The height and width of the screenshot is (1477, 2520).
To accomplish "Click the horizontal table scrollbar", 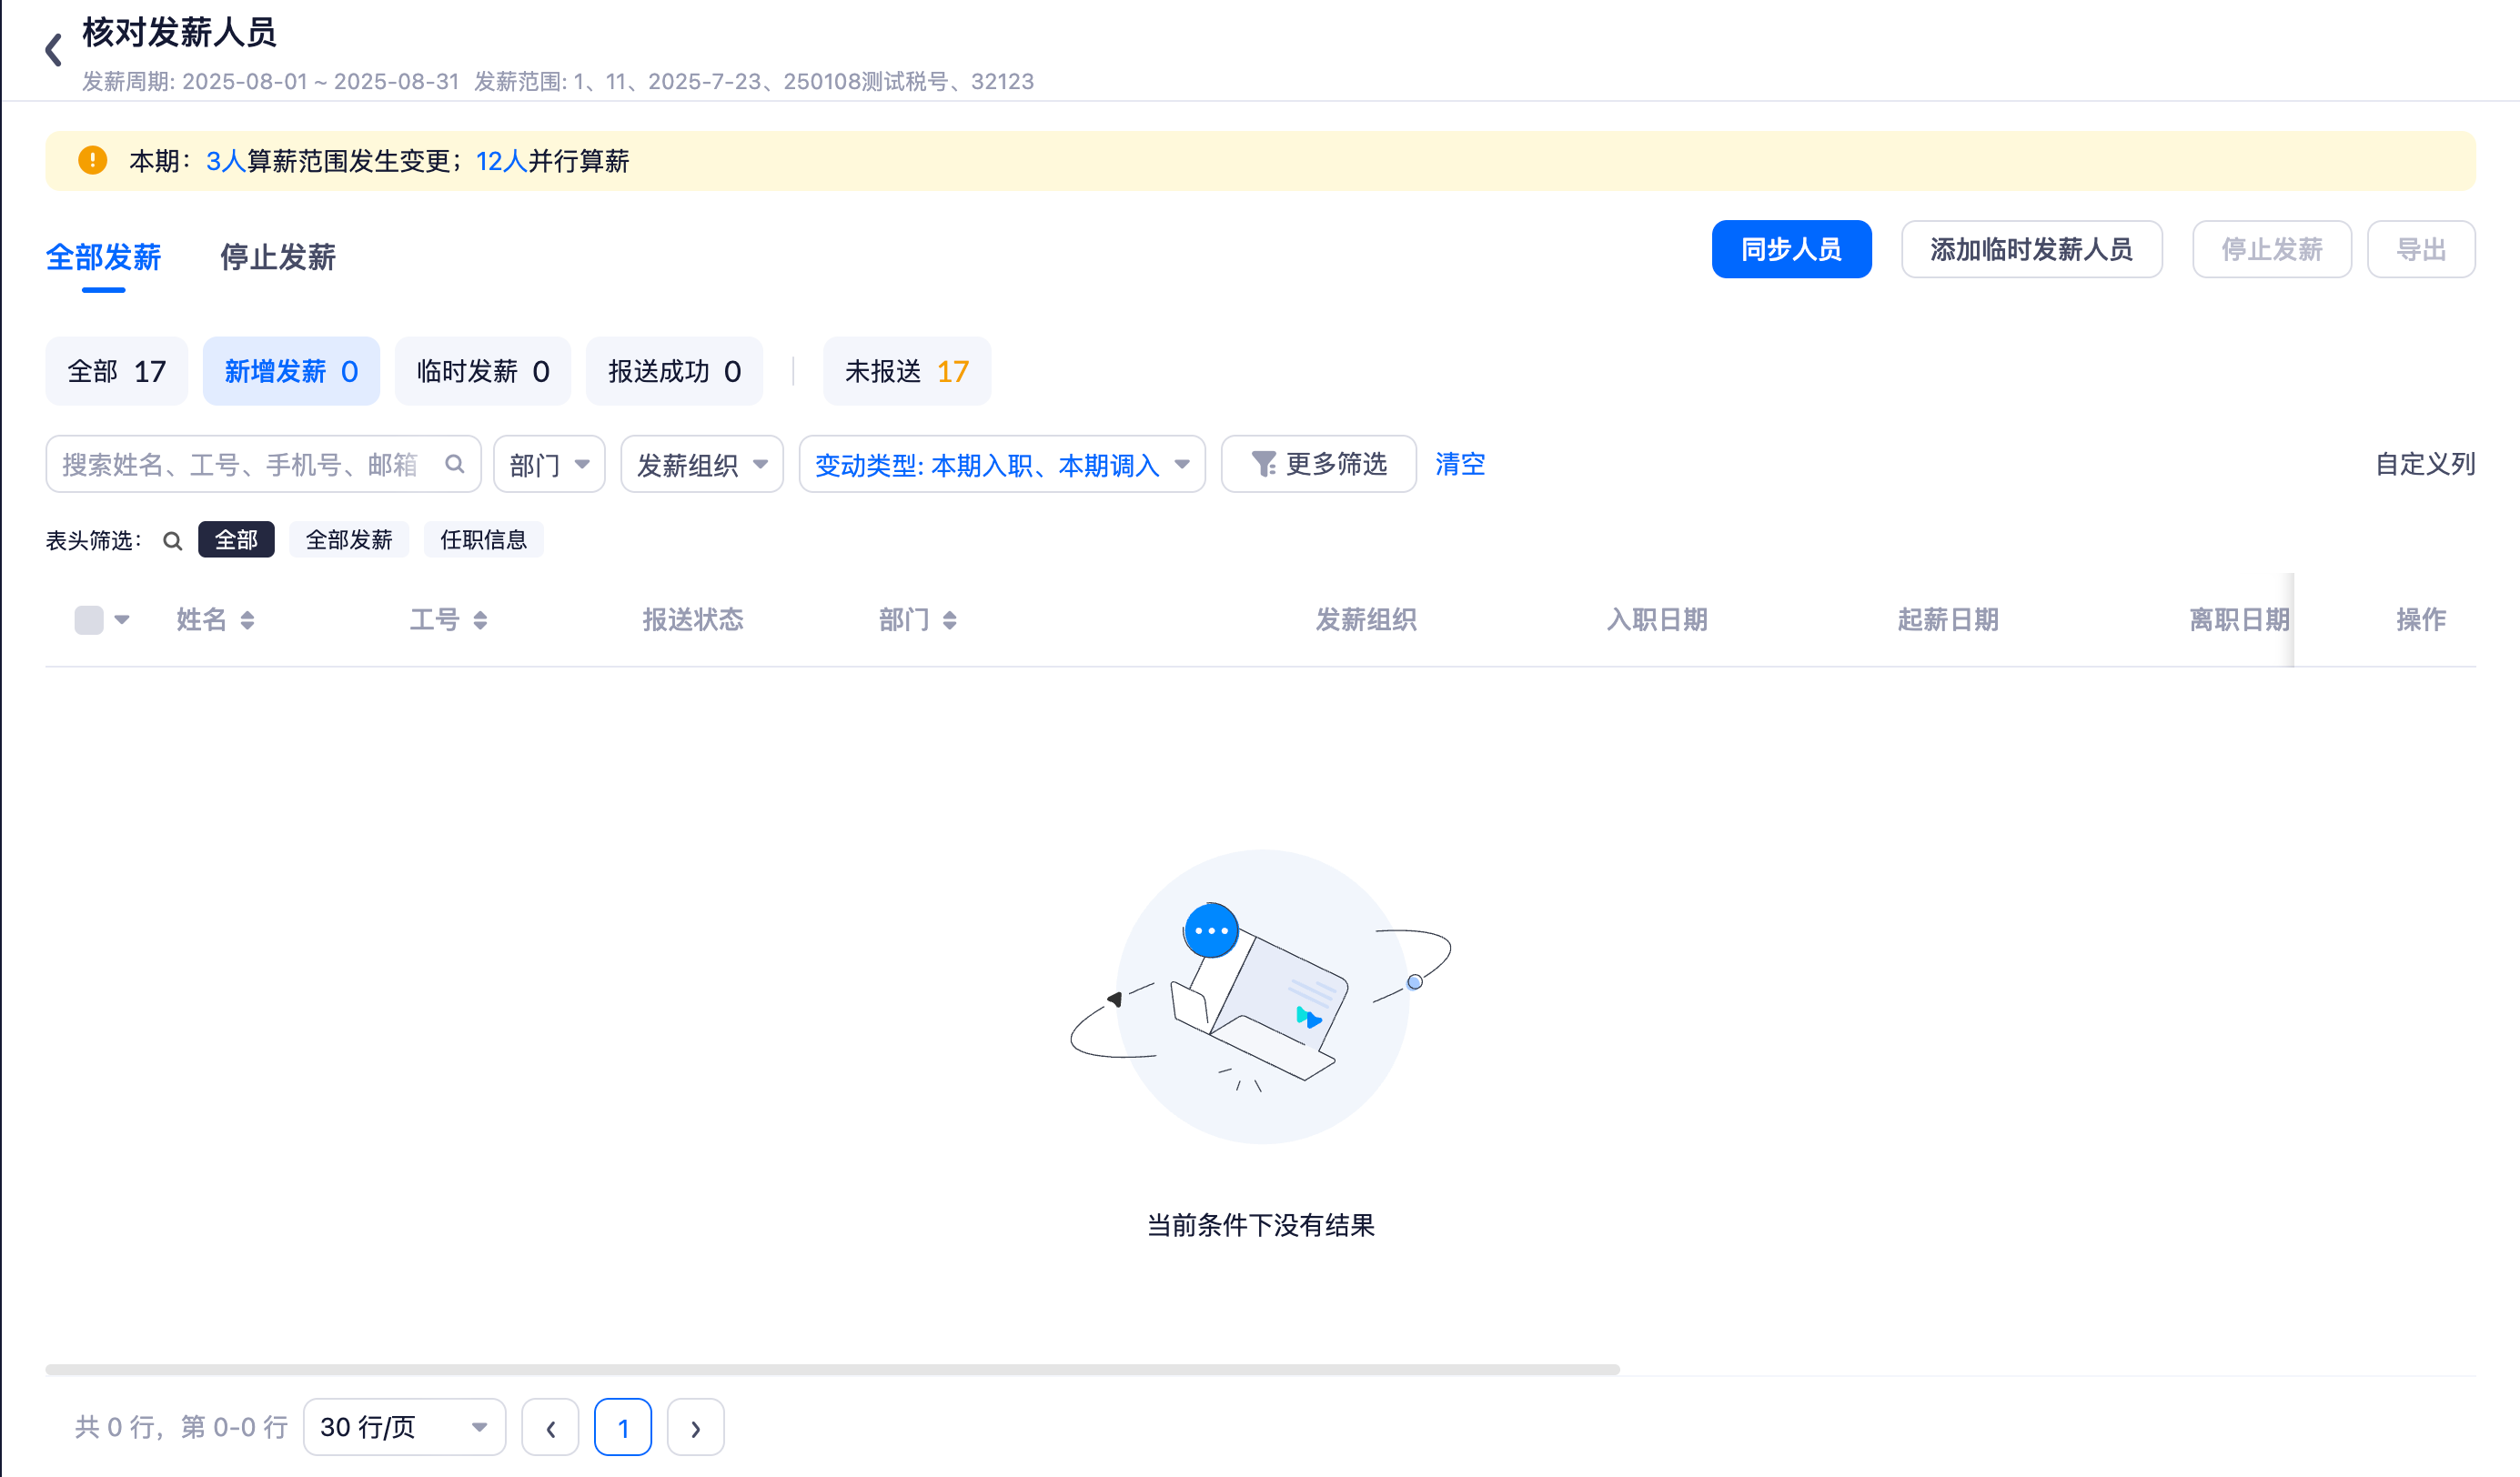I will click(832, 1369).
